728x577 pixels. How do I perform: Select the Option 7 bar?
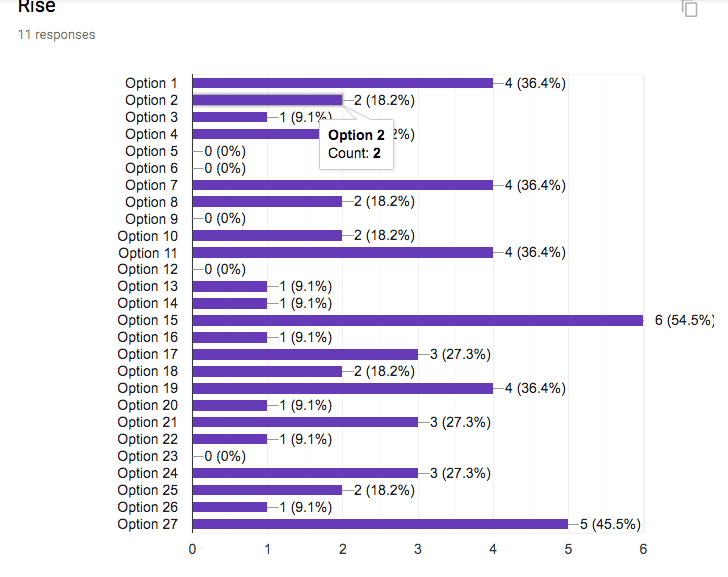[343, 185]
